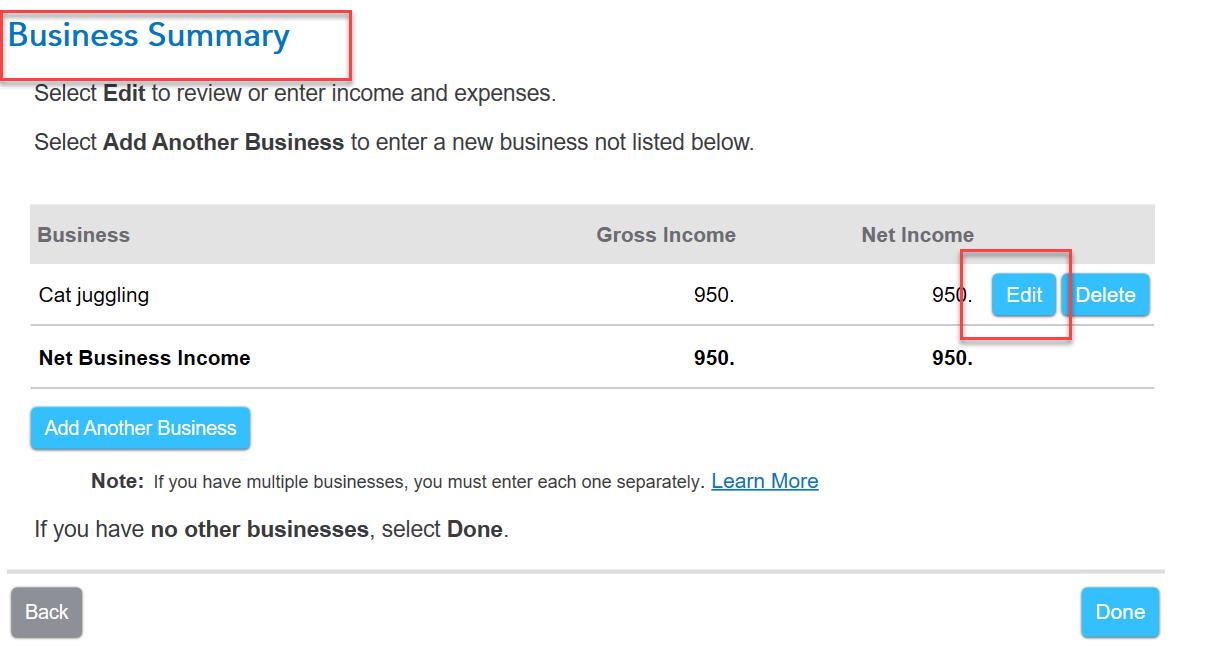The image size is (1228, 646).
Task: Click the 'Select Edit to review' instruction text
Action: coord(294,94)
